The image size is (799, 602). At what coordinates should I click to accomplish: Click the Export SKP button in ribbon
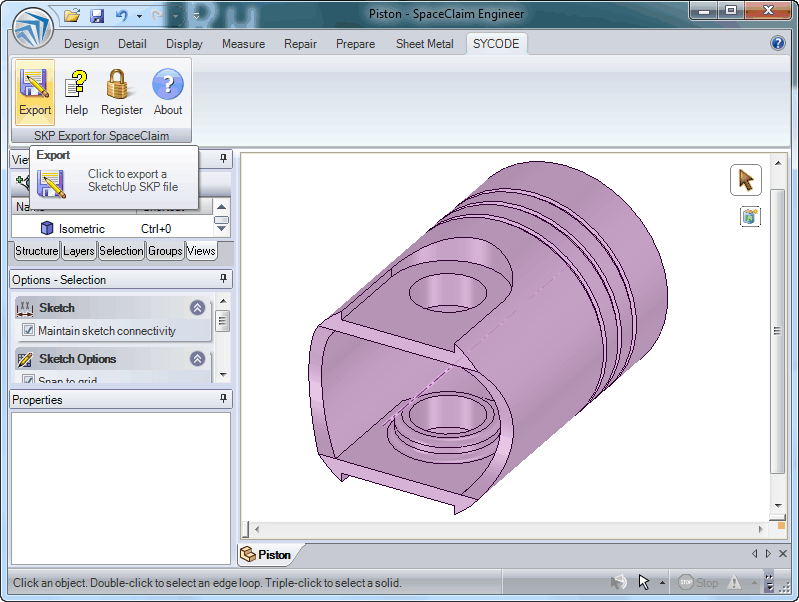pyautogui.click(x=35, y=92)
